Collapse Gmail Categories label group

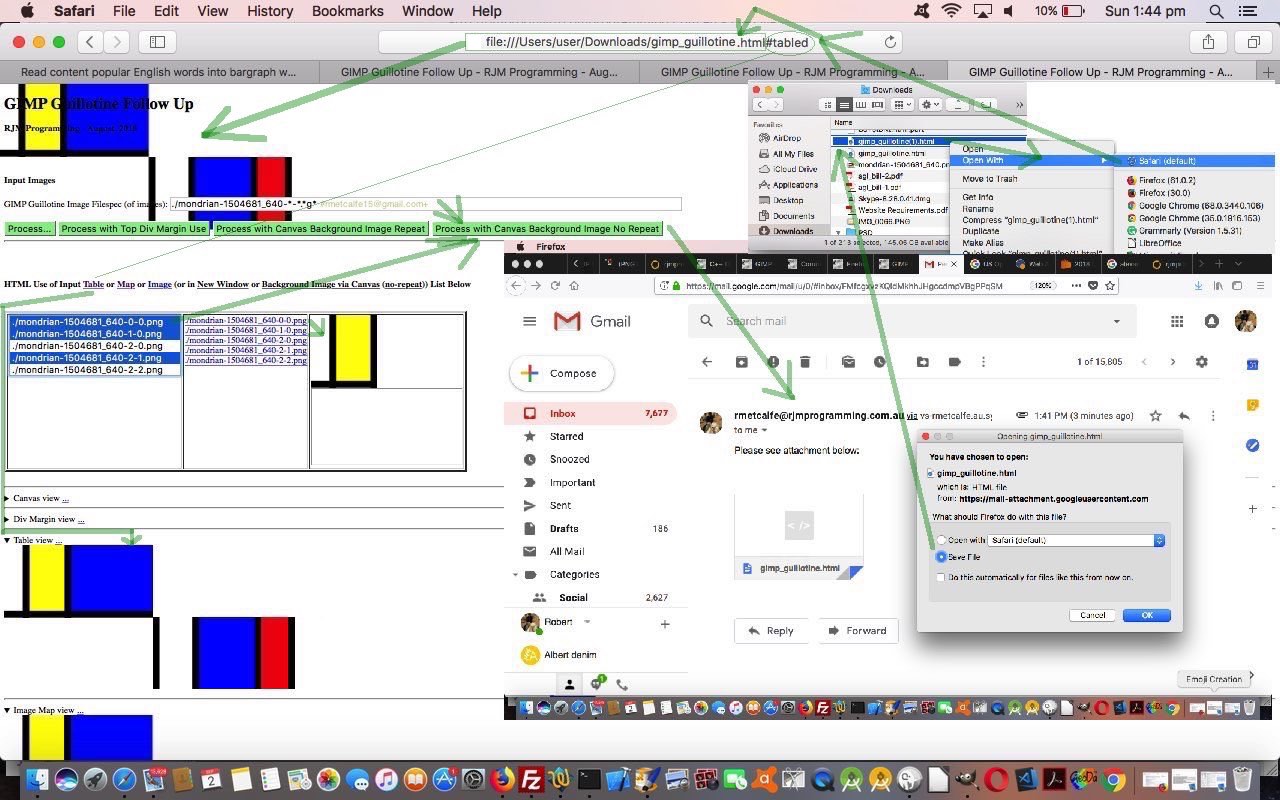tap(516, 575)
